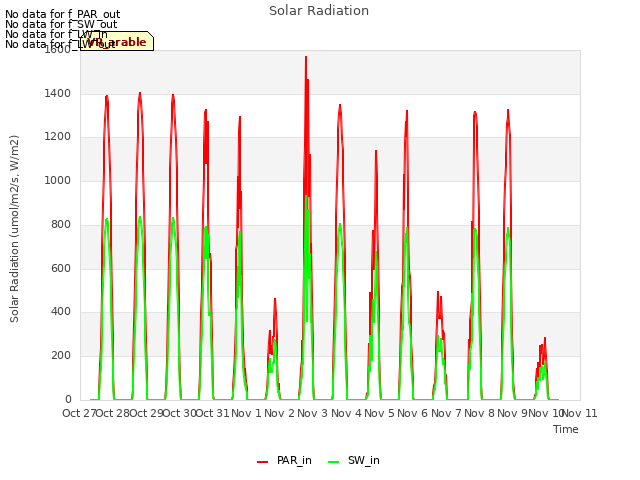
Task: Click the Nov 3 x-axis tick label
Action: pyautogui.click(x=313, y=413)
